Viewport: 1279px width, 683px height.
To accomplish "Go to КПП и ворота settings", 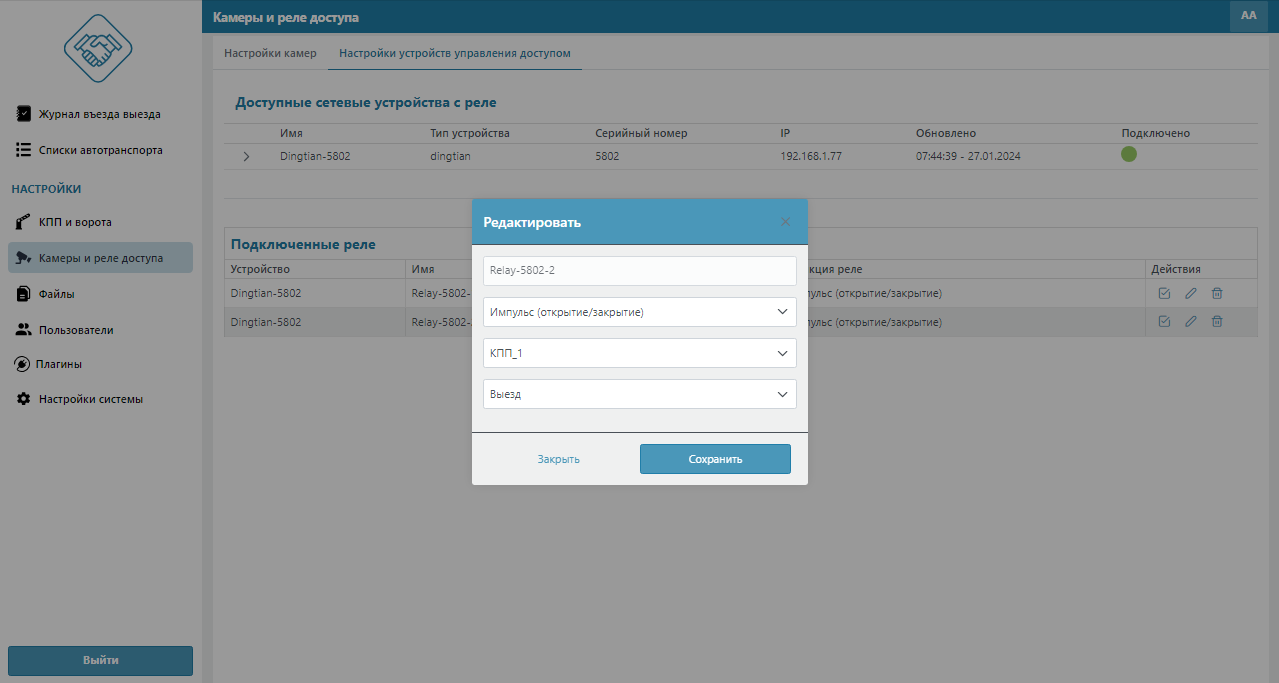I will click(75, 222).
